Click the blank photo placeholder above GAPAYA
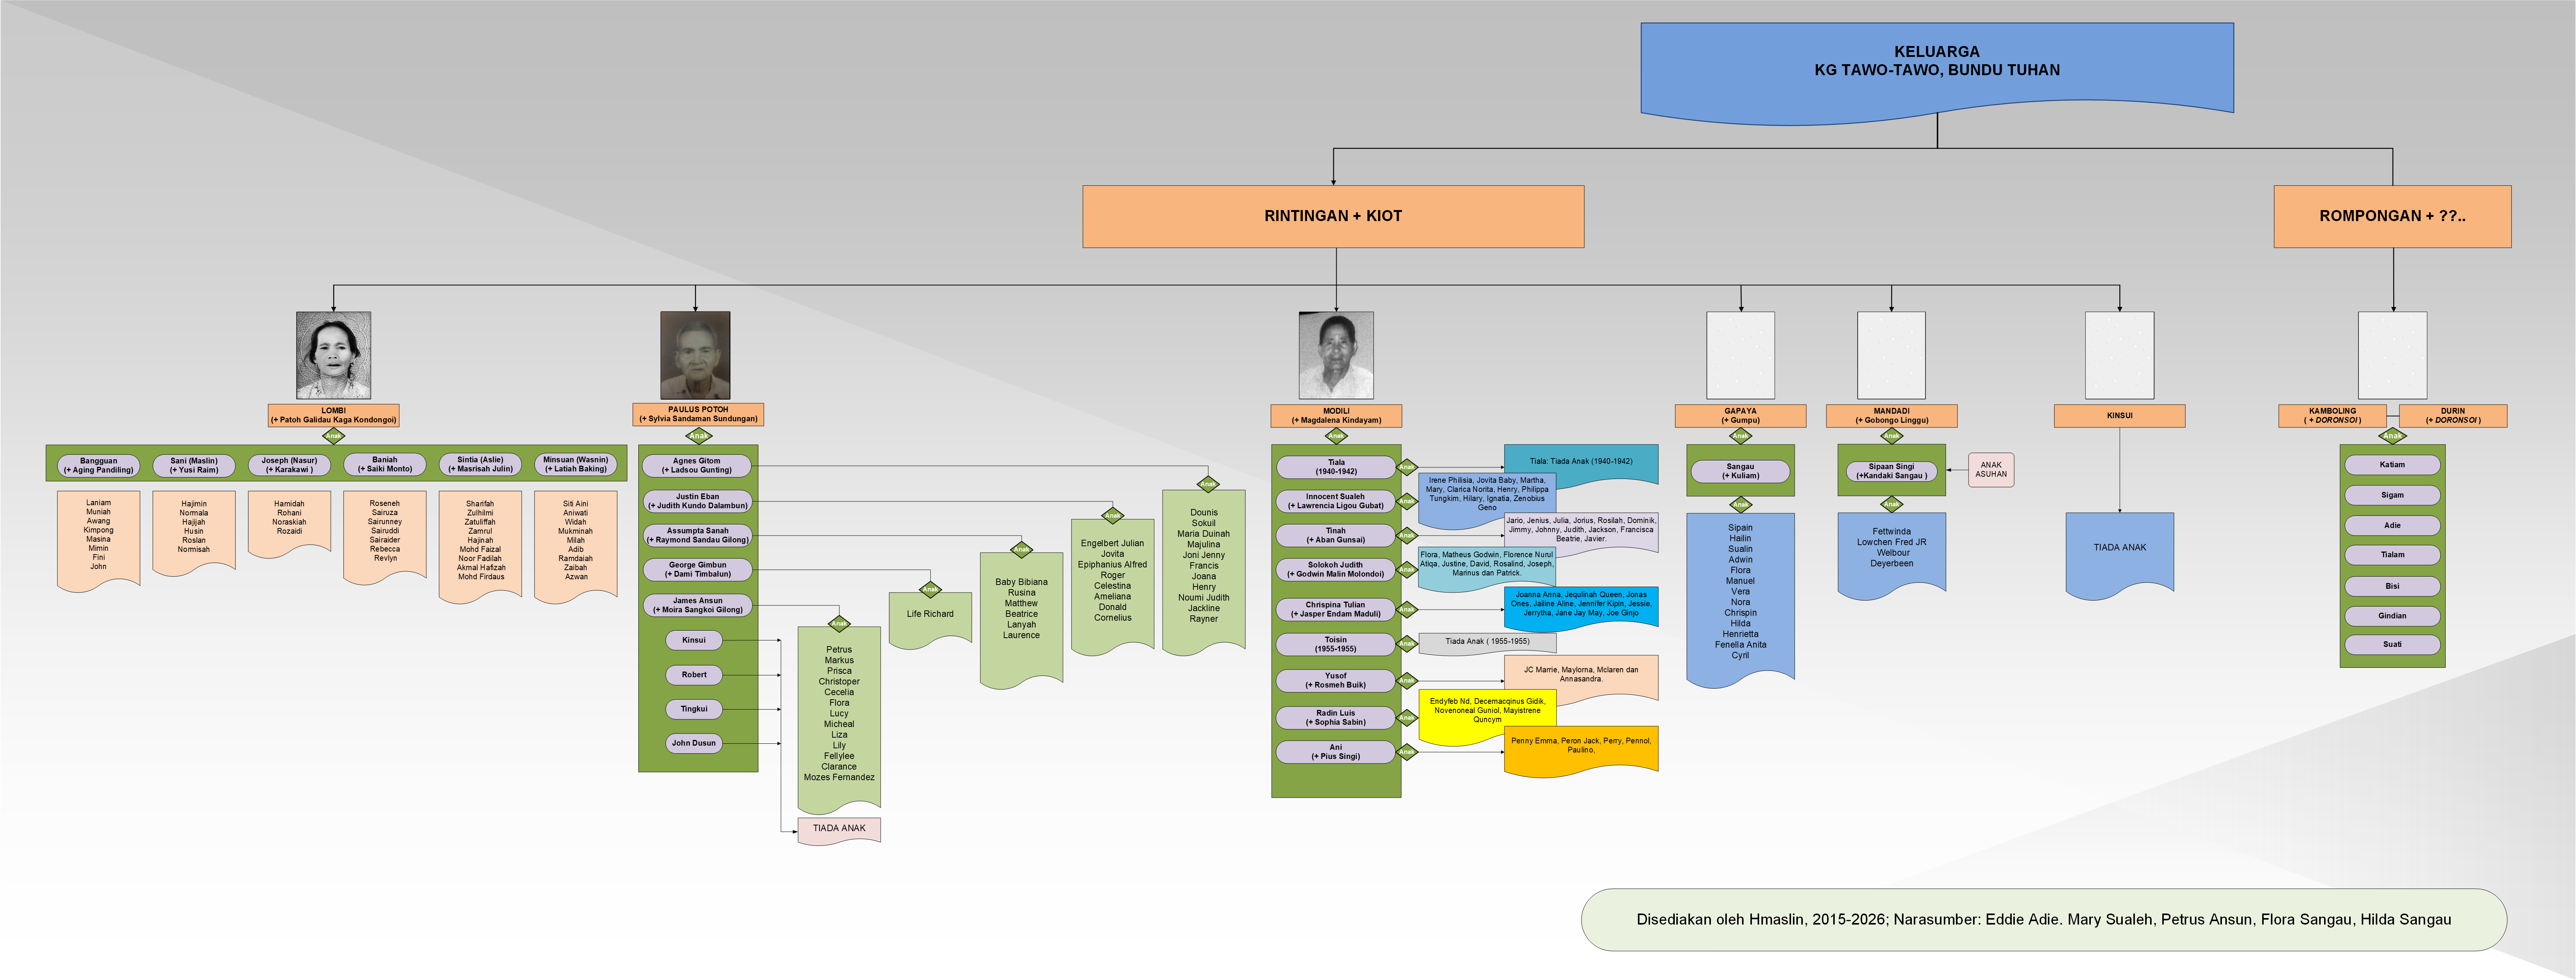This screenshot has width=2576, height=980. click(x=1740, y=355)
